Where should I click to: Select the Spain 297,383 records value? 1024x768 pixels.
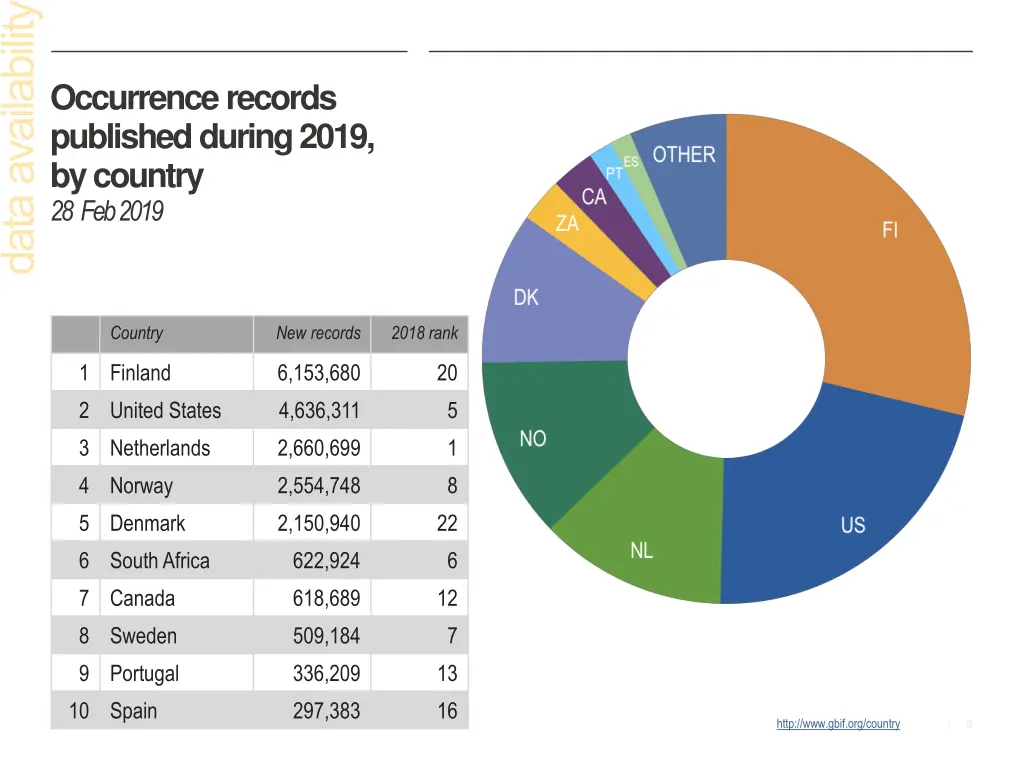pyautogui.click(x=326, y=711)
